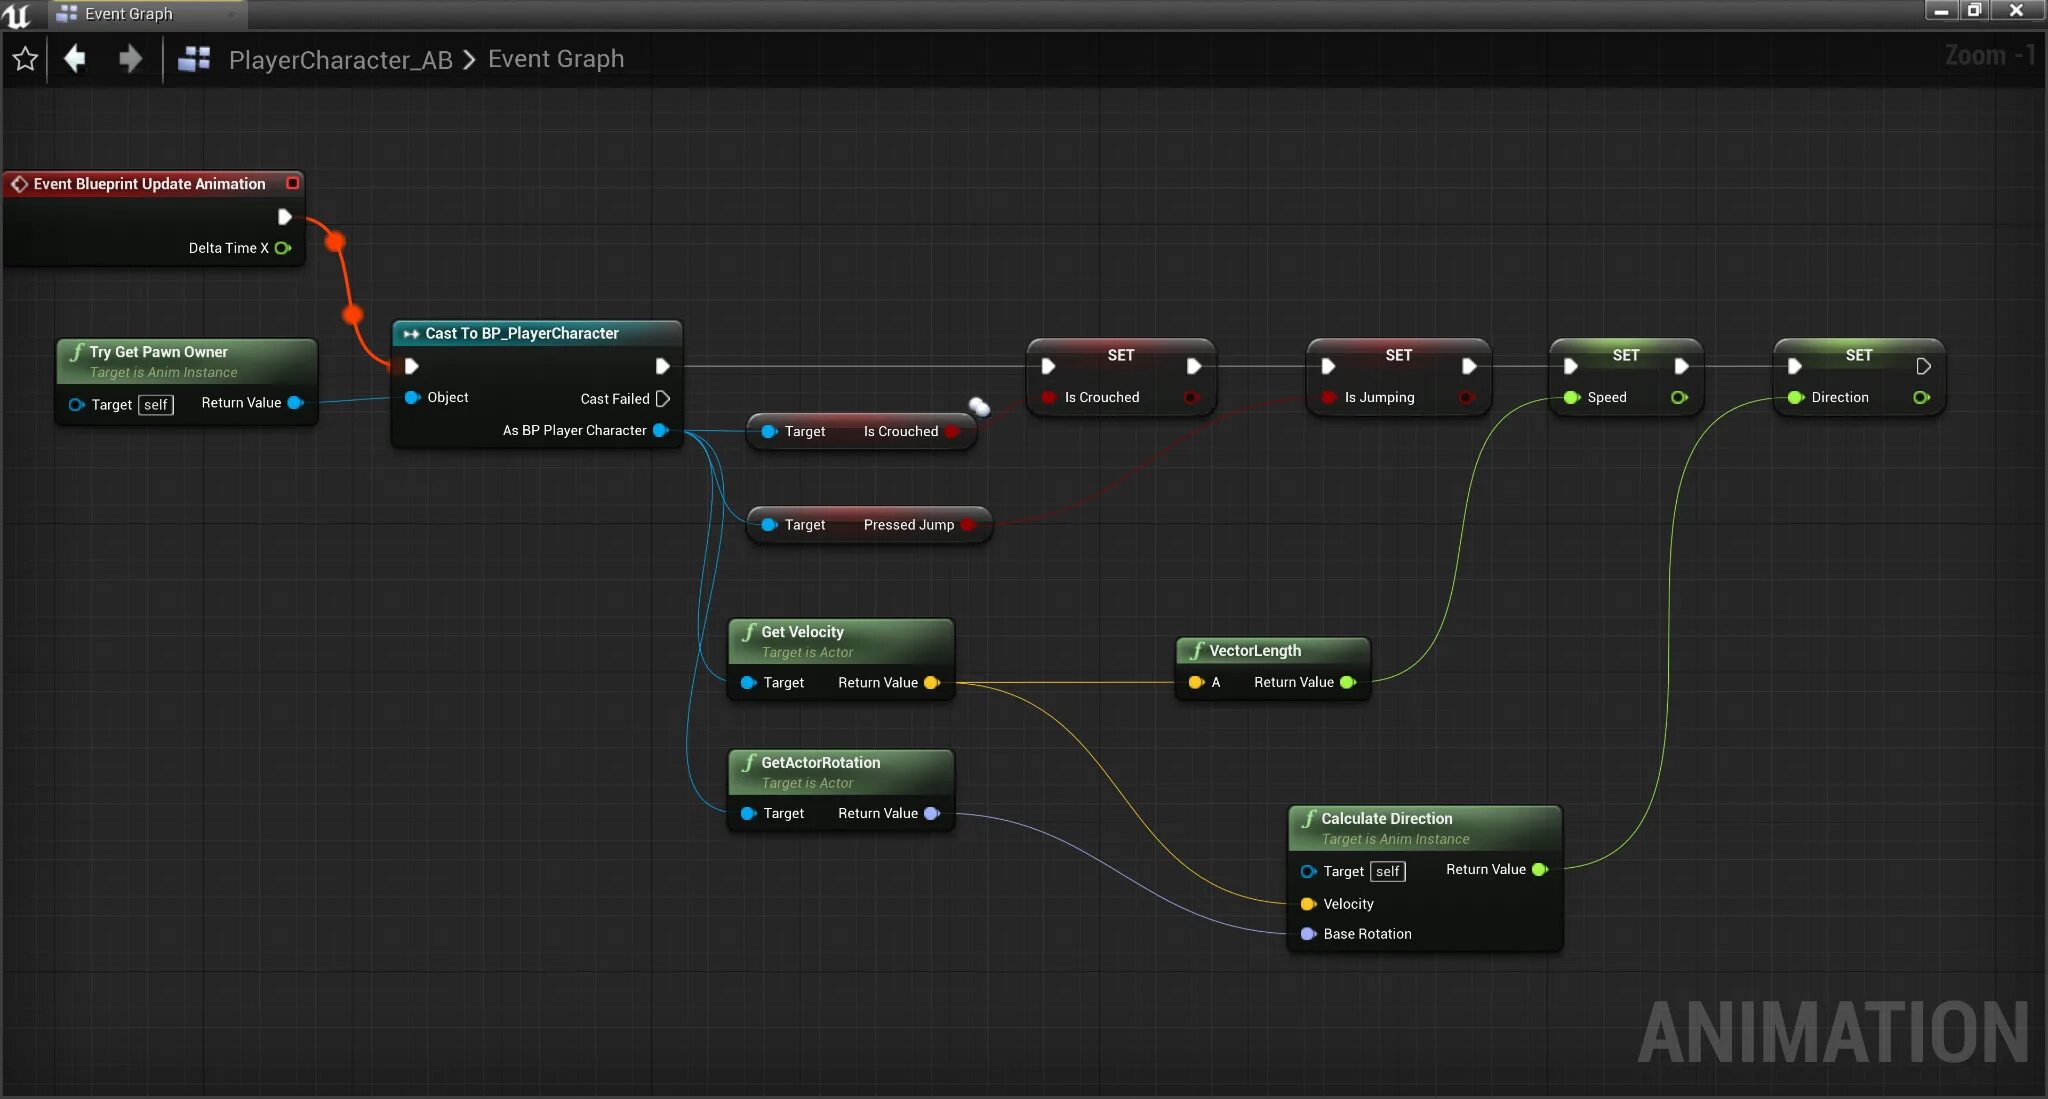Viewport: 2048px width, 1099px height.
Task: Click the window restore button
Action: pos(1974,10)
